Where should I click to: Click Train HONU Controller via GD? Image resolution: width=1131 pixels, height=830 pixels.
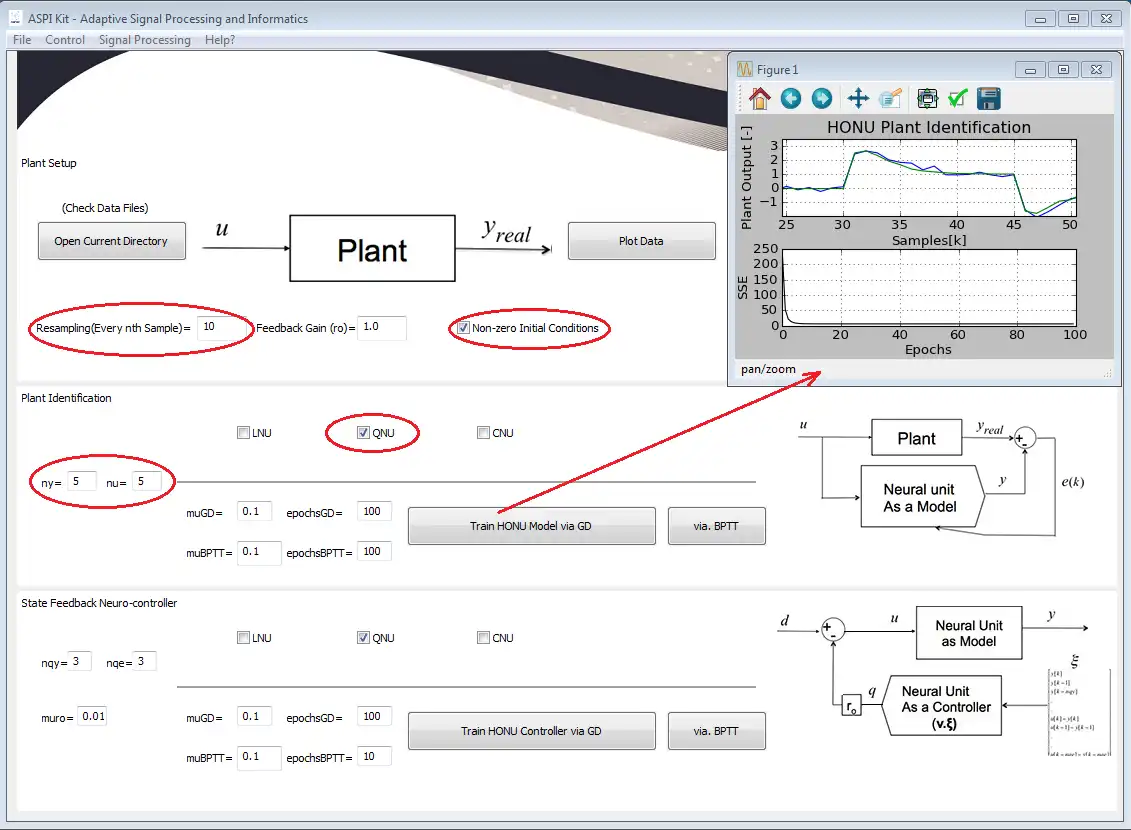532,730
